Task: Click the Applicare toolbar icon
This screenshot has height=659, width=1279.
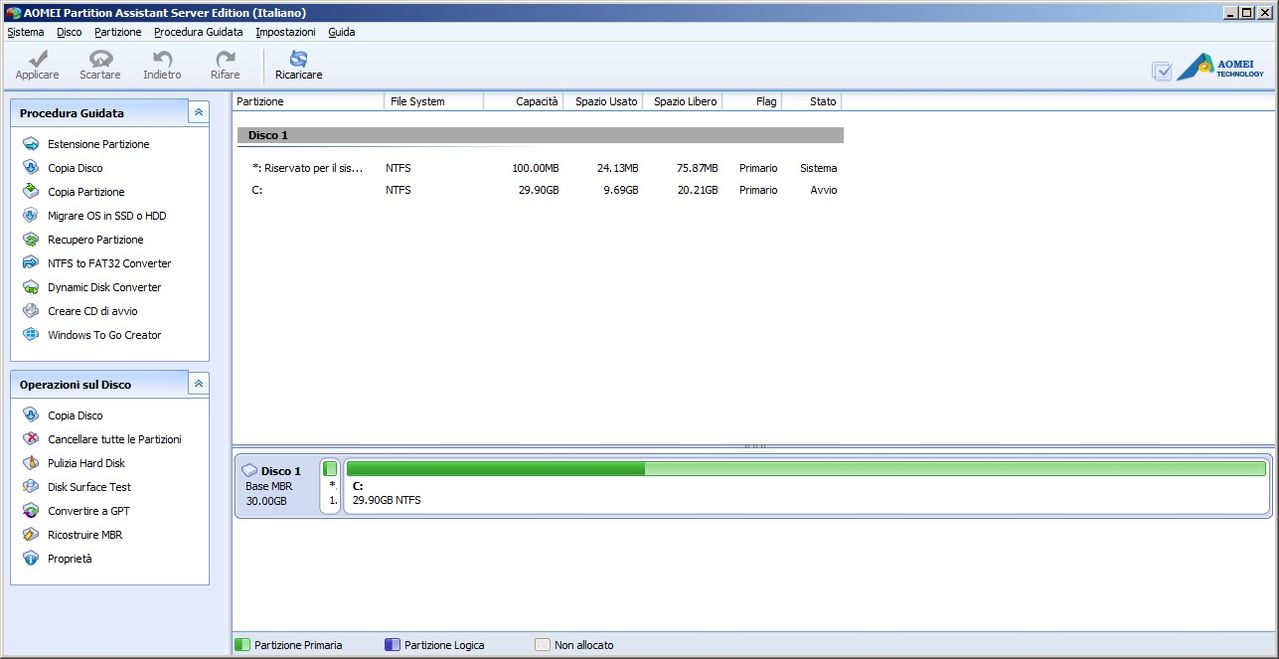Action: click(37, 59)
